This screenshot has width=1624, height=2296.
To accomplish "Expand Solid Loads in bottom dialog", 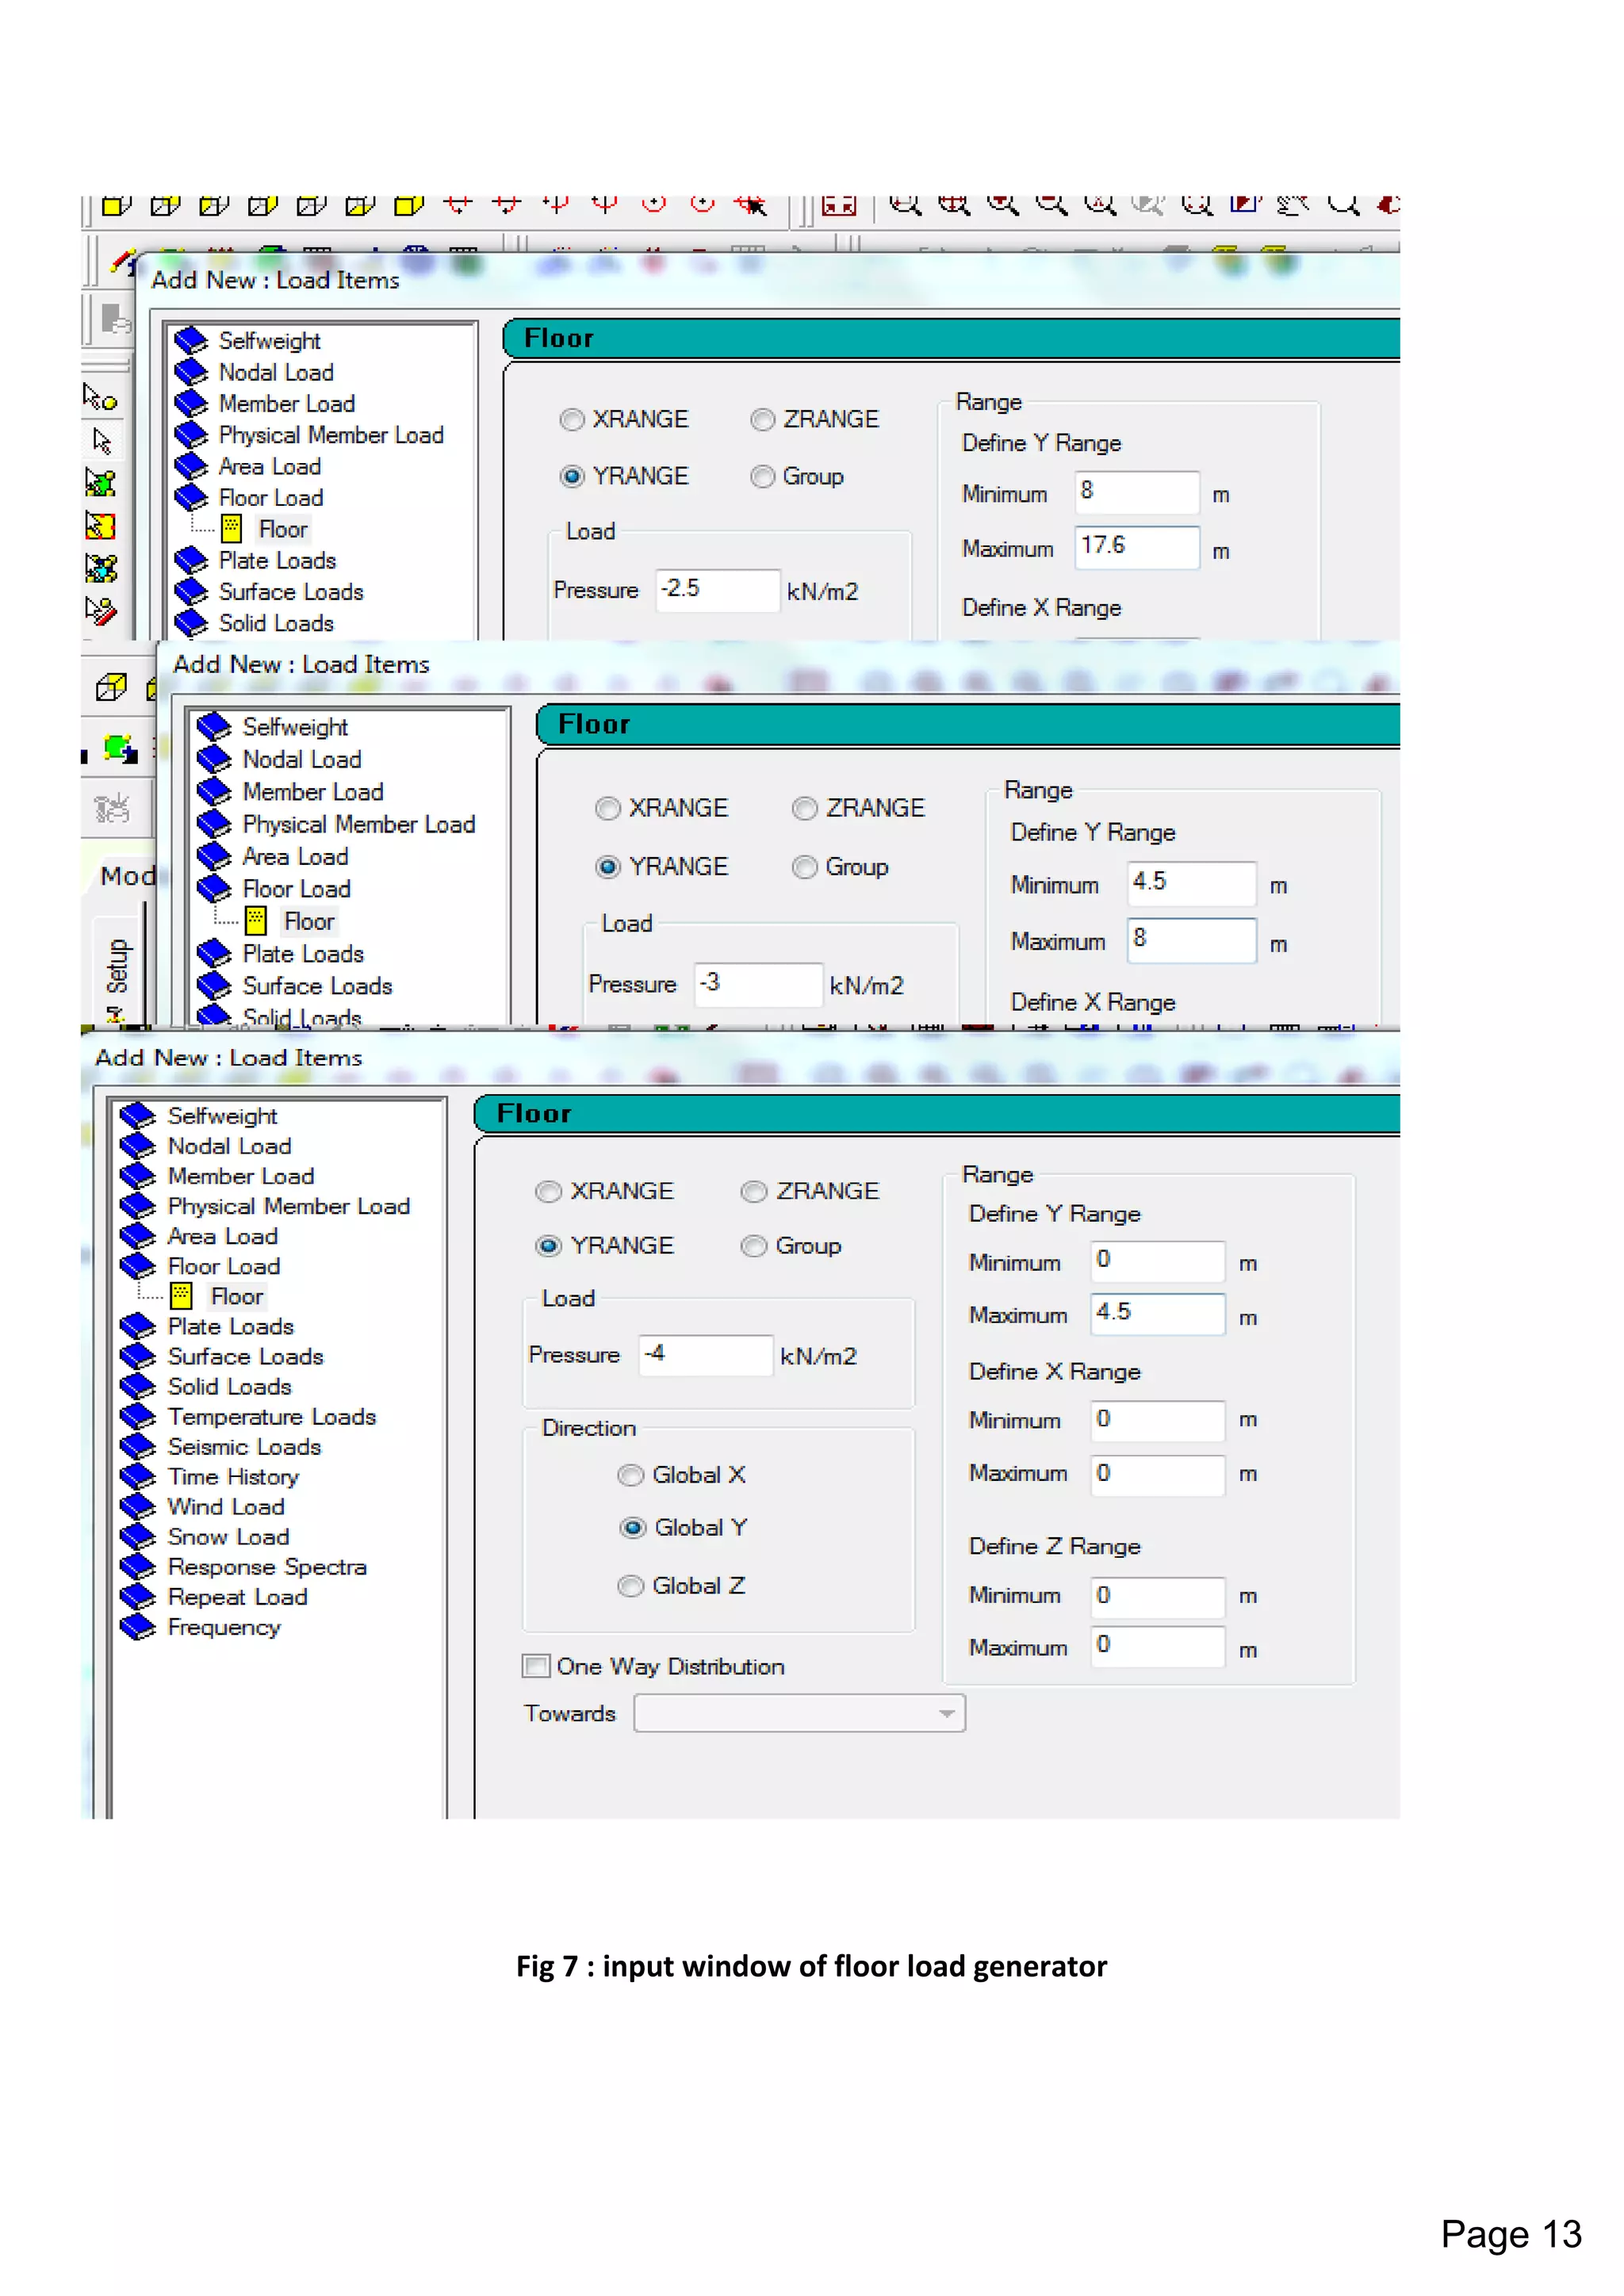I will coord(138,1386).
